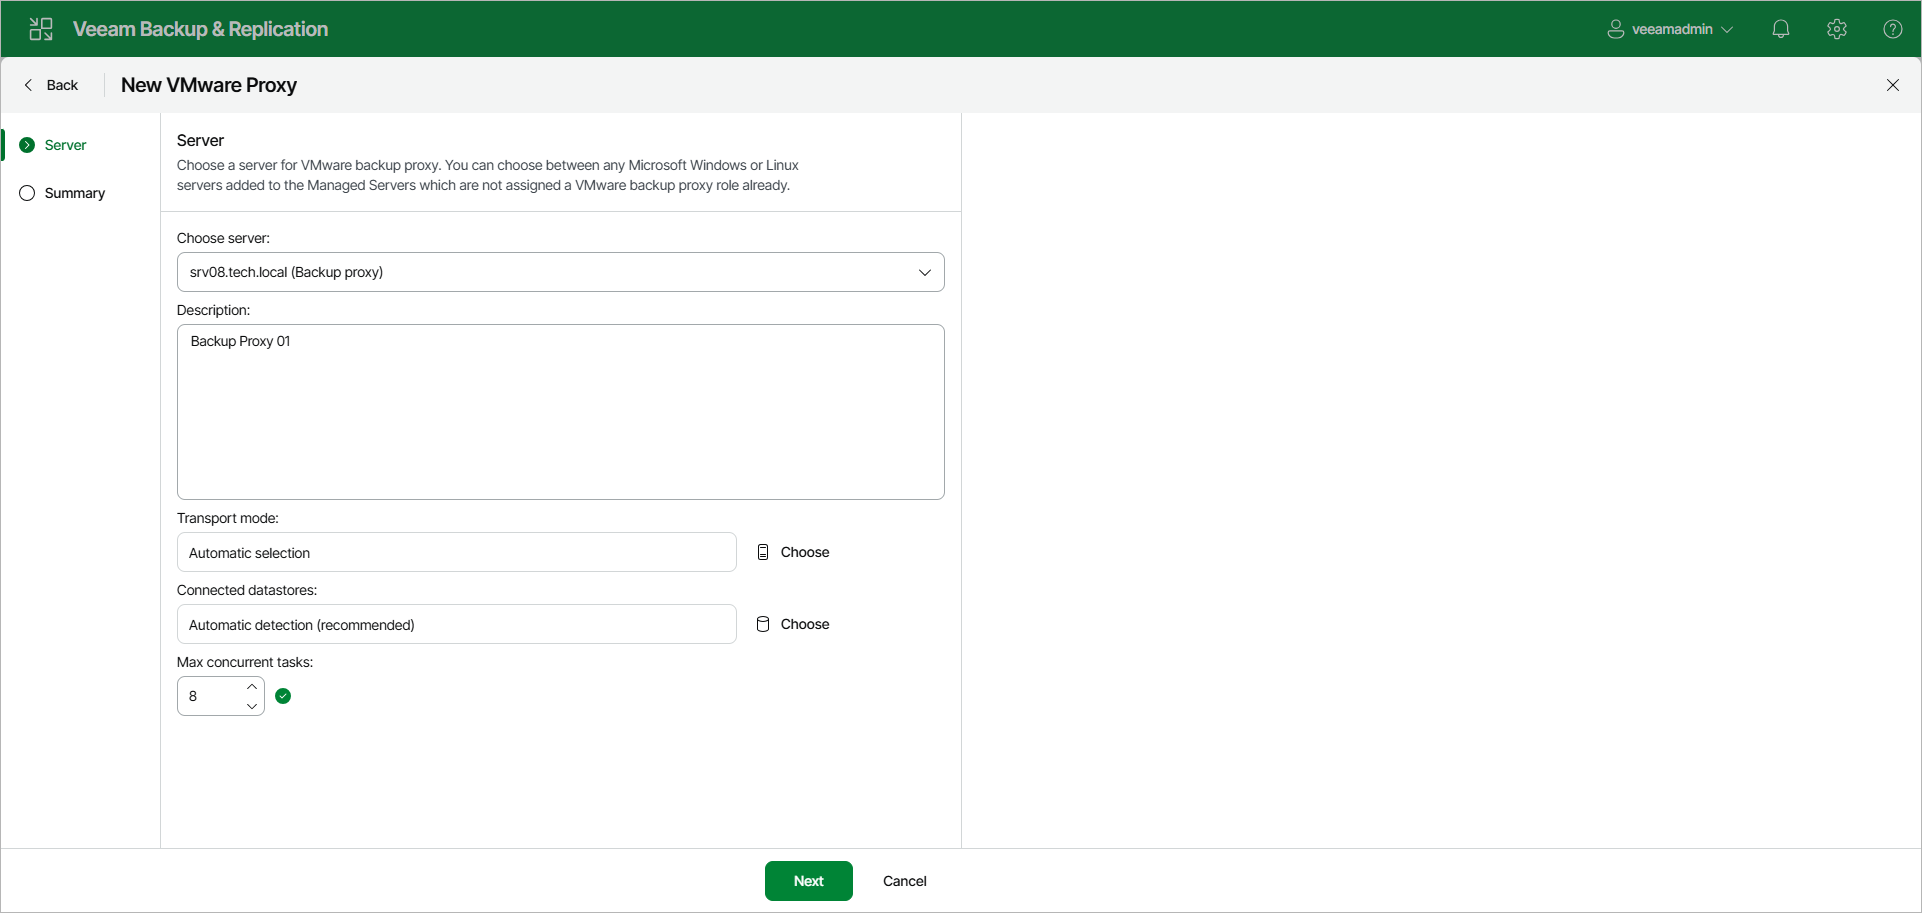
Task: Open the Choose server dropdown
Action: (561, 272)
